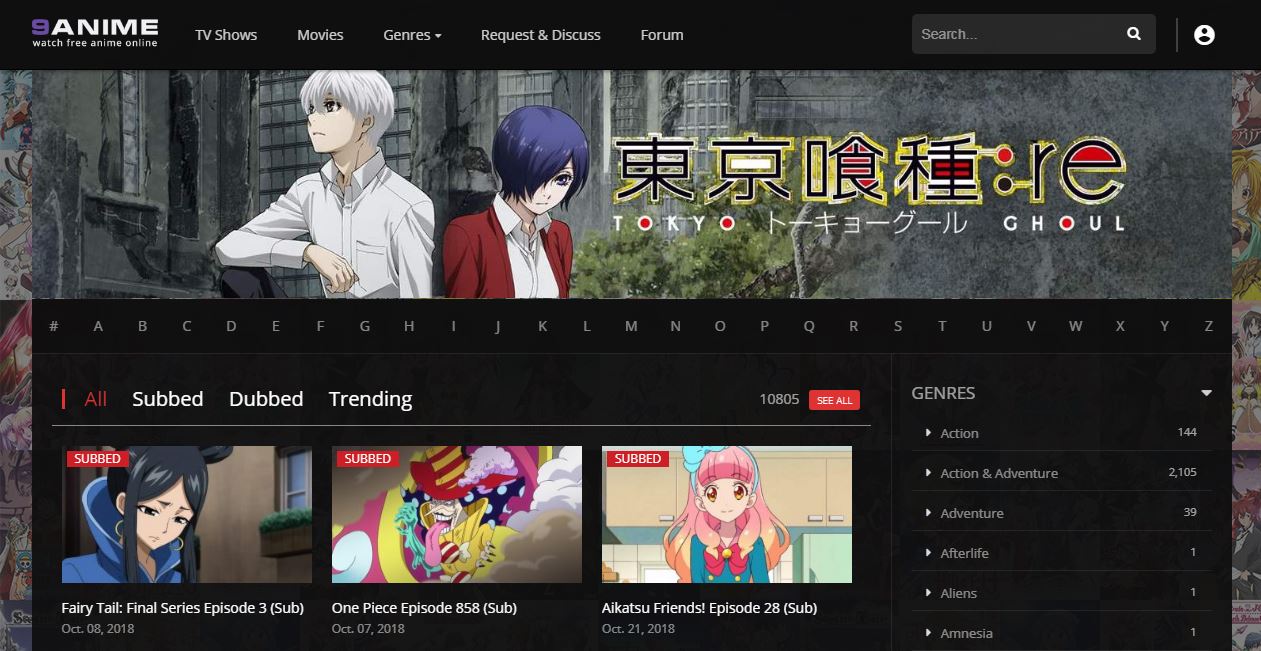Viewport: 1261px width, 651px height.
Task: Filter anime list by letter B
Action: (142, 326)
